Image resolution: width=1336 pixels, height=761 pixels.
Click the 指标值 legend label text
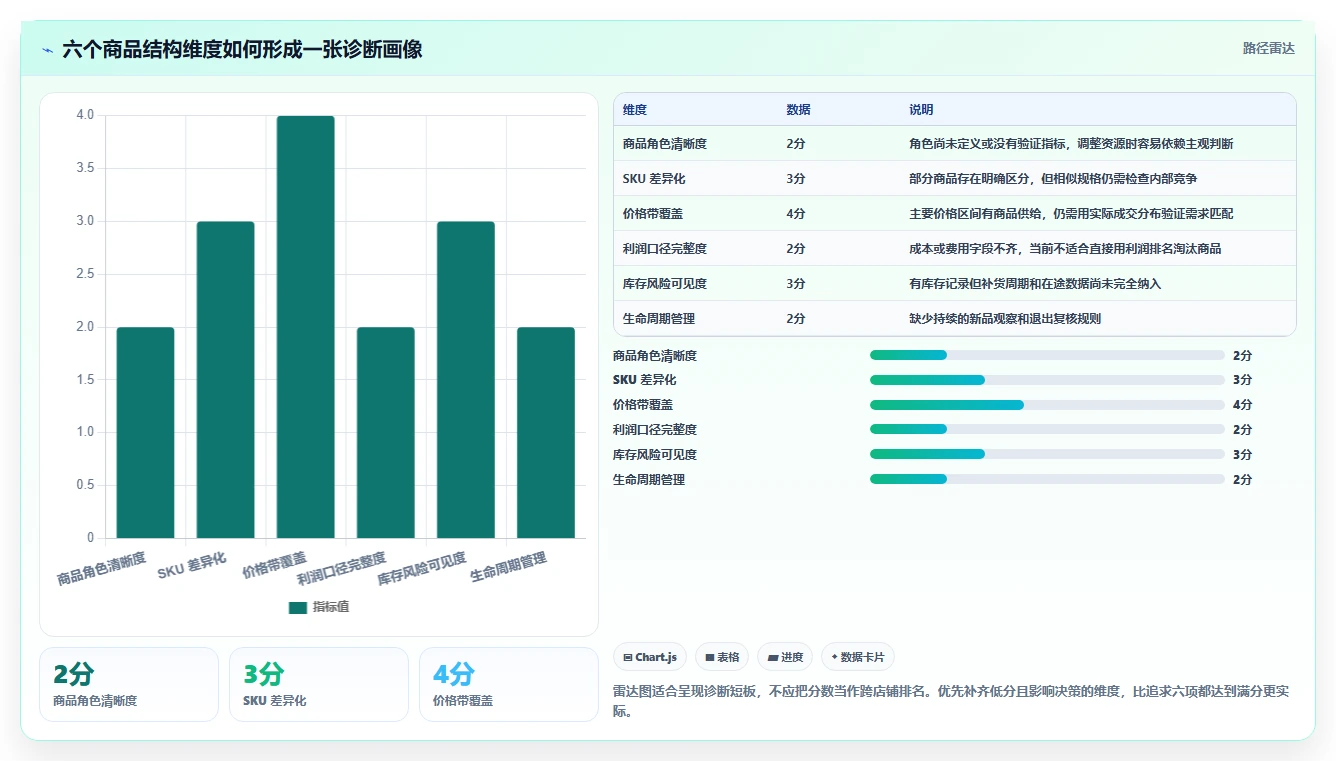coord(331,607)
